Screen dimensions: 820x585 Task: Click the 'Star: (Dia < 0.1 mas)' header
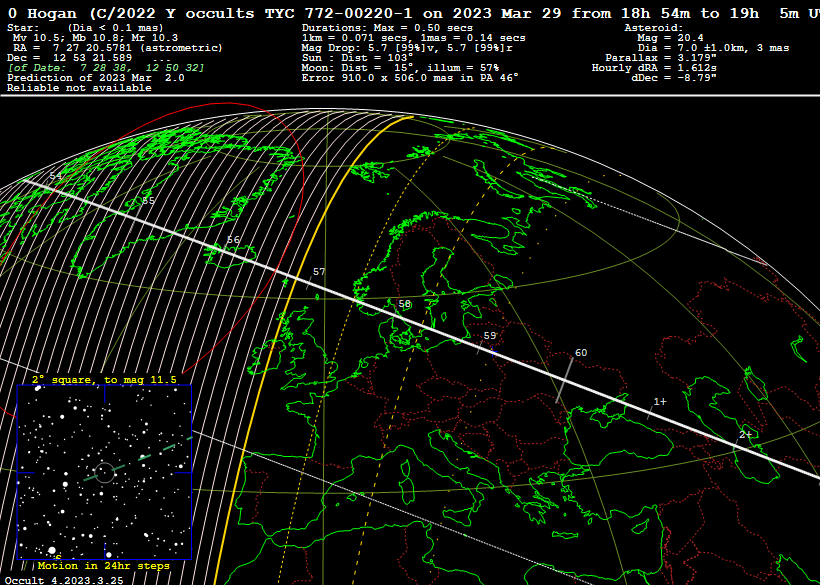click(x=85, y=28)
